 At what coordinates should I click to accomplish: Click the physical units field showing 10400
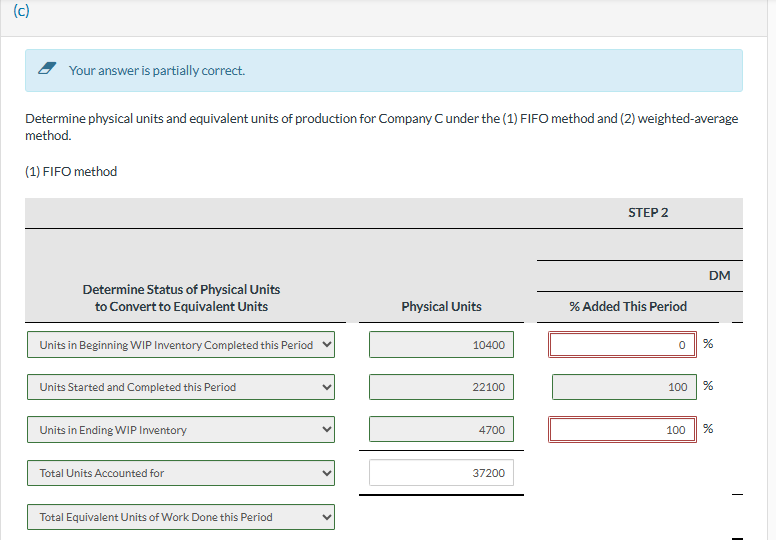(441, 344)
